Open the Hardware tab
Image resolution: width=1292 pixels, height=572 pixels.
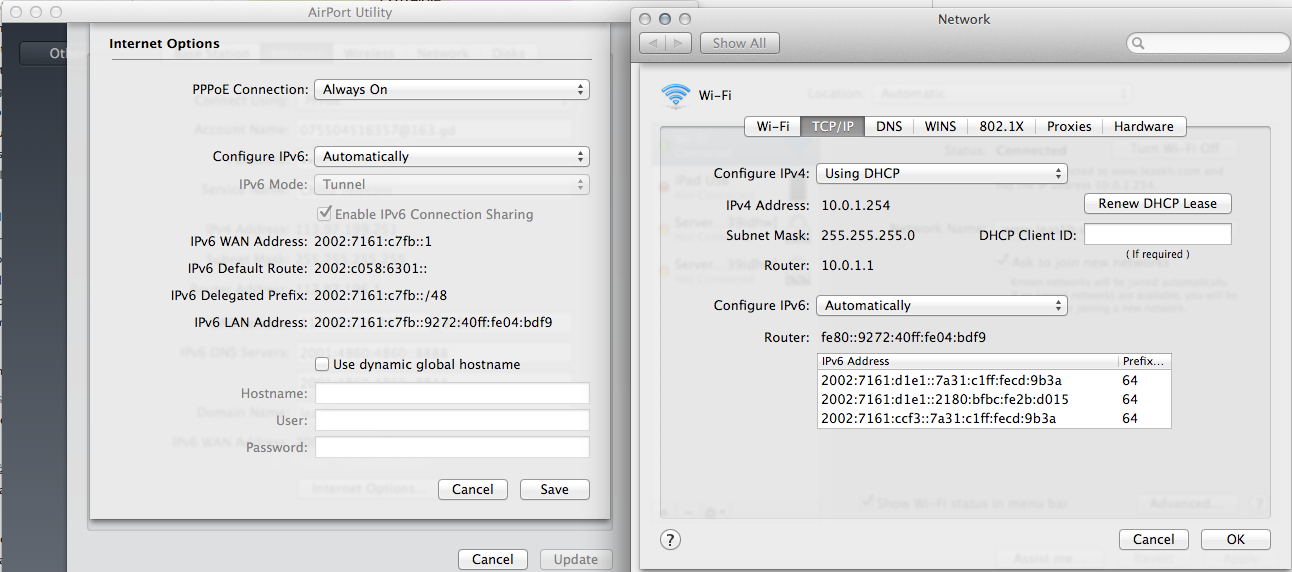coord(1144,126)
